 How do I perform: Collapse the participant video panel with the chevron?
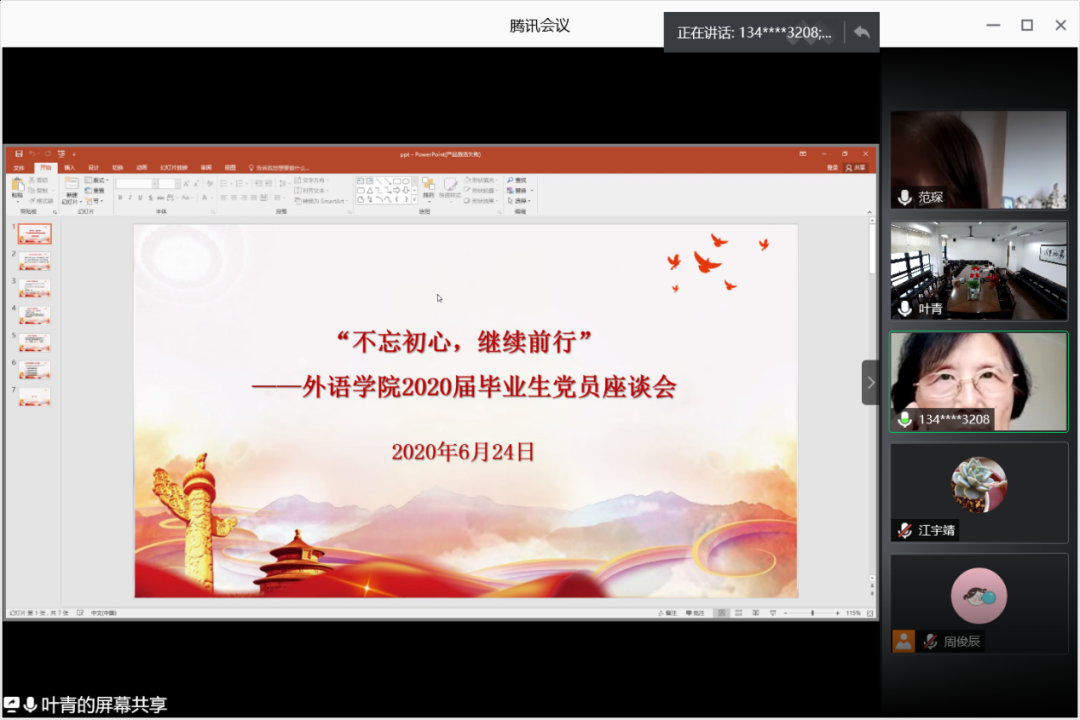870,382
